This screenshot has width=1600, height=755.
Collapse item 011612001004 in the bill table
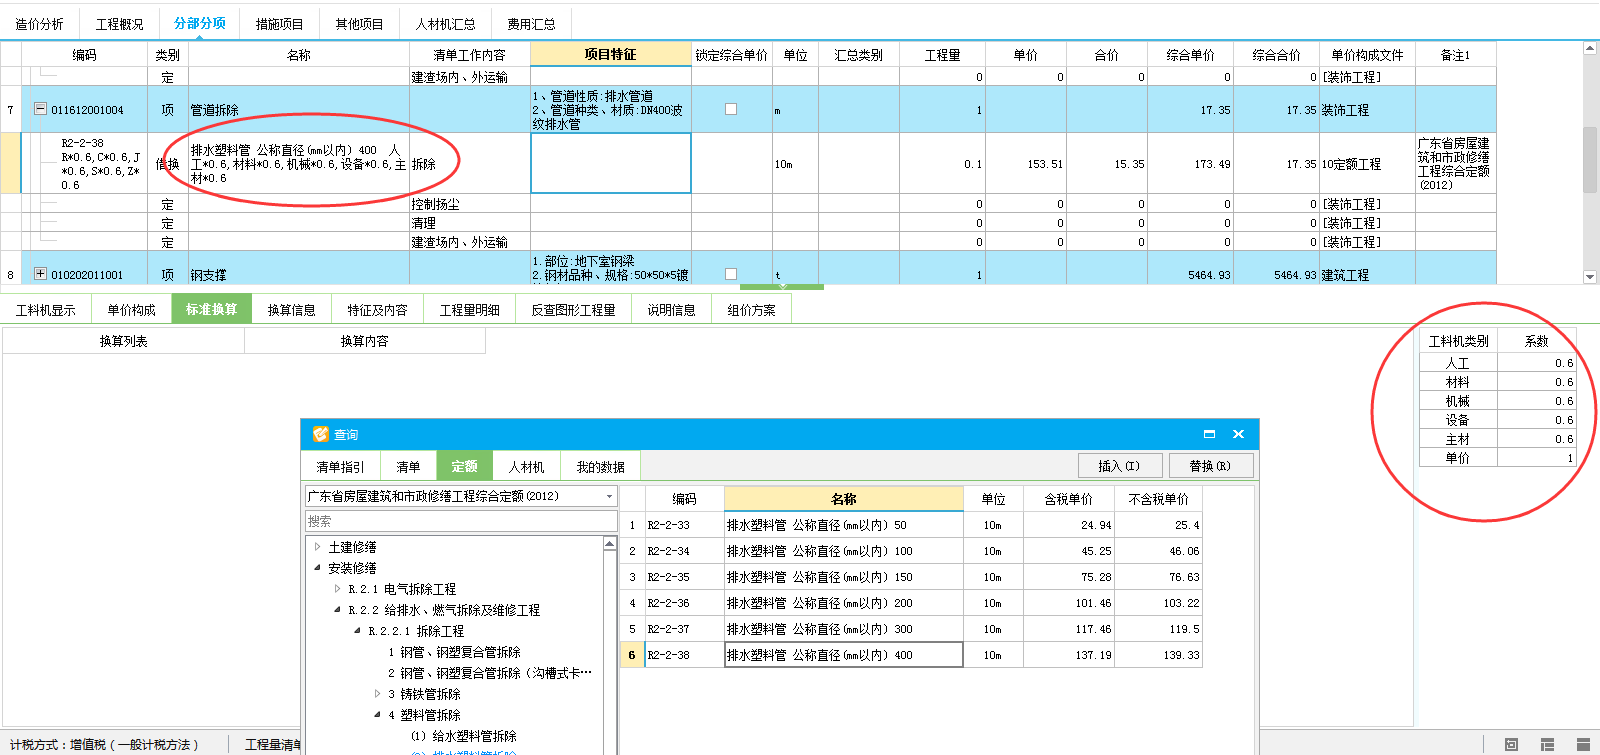(40, 109)
